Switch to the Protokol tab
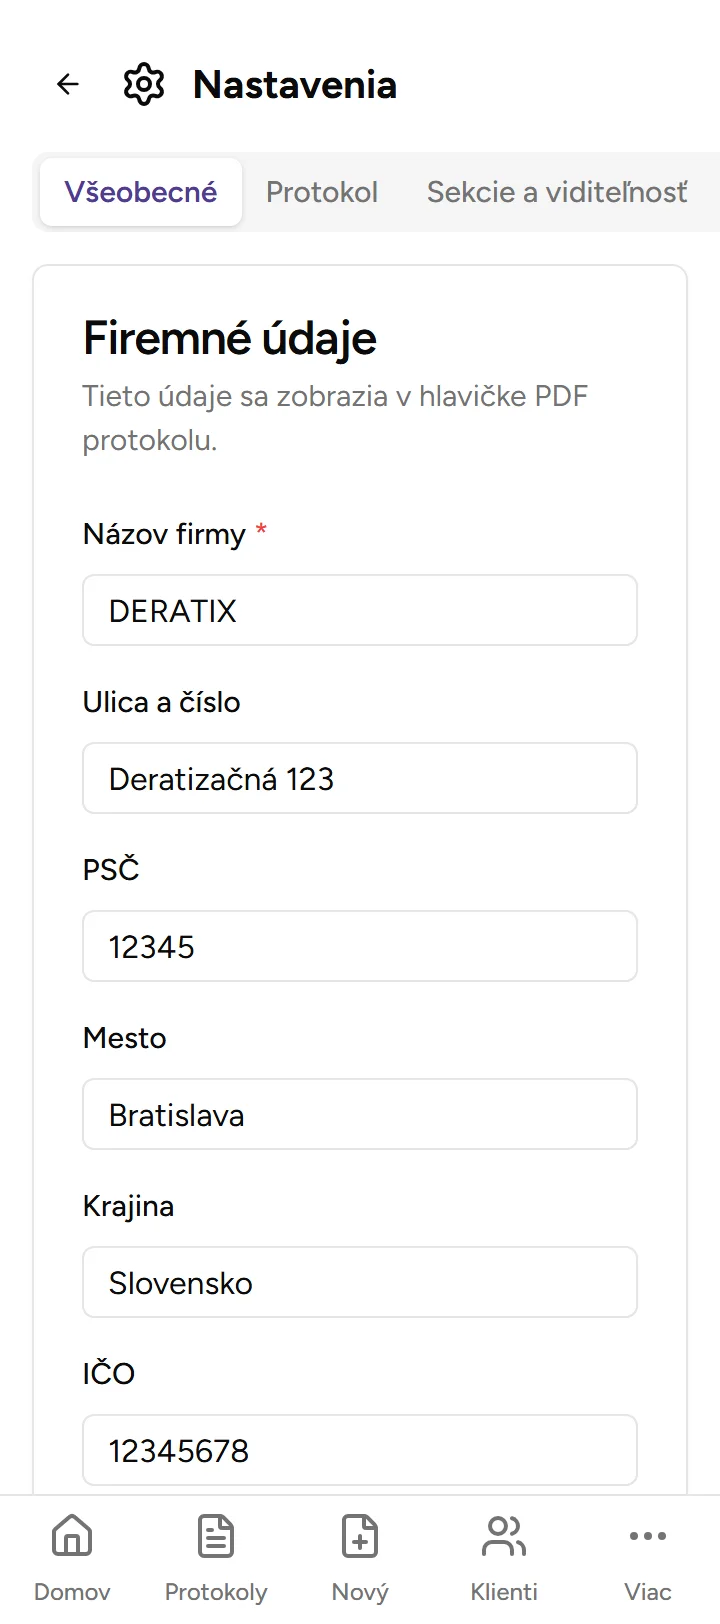 (x=322, y=192)
